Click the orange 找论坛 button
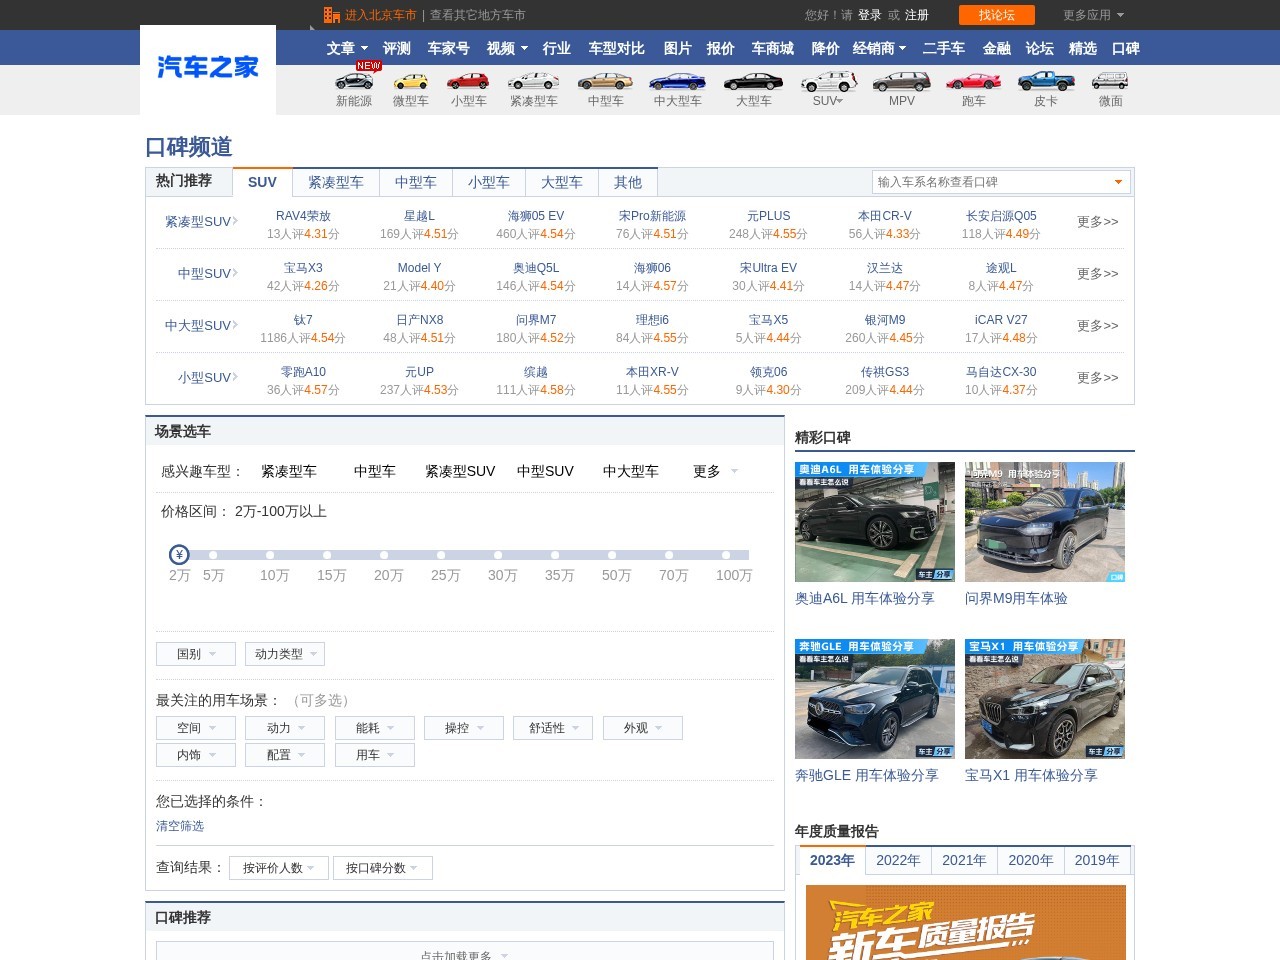 [x=997, y=15]
